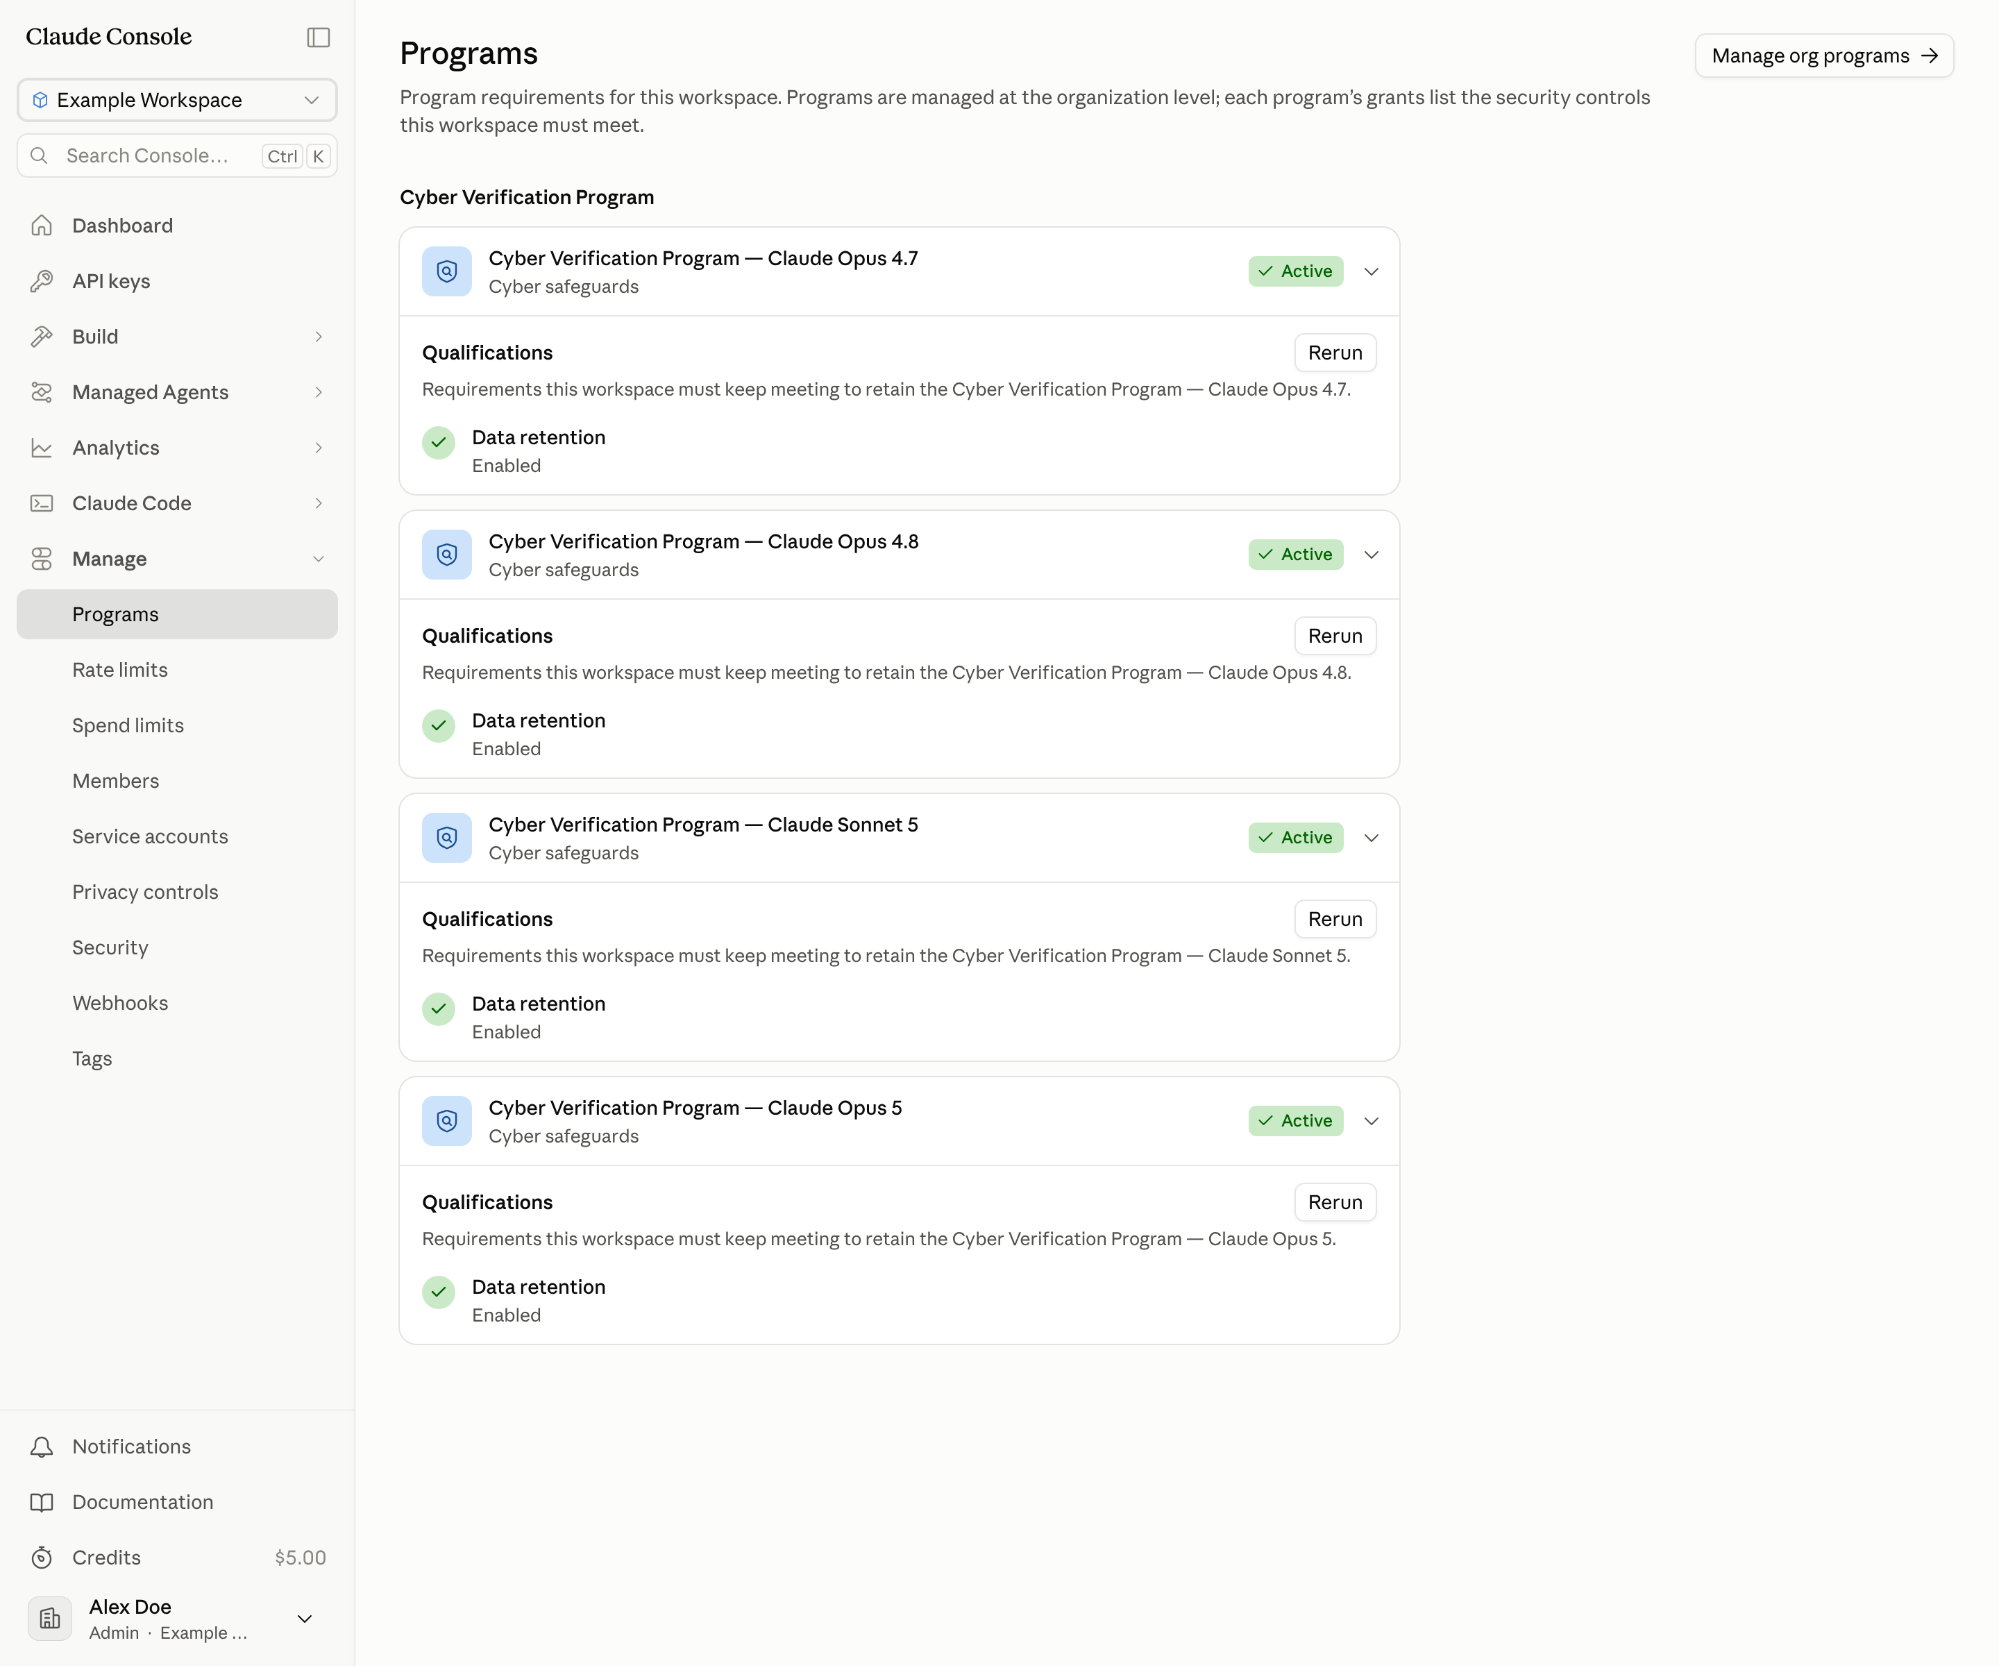This screenshot has width=1999, height=1666.
Task: Rerun qualifications for Claude Opus 4.7
Action: [x=1335, y=353]
